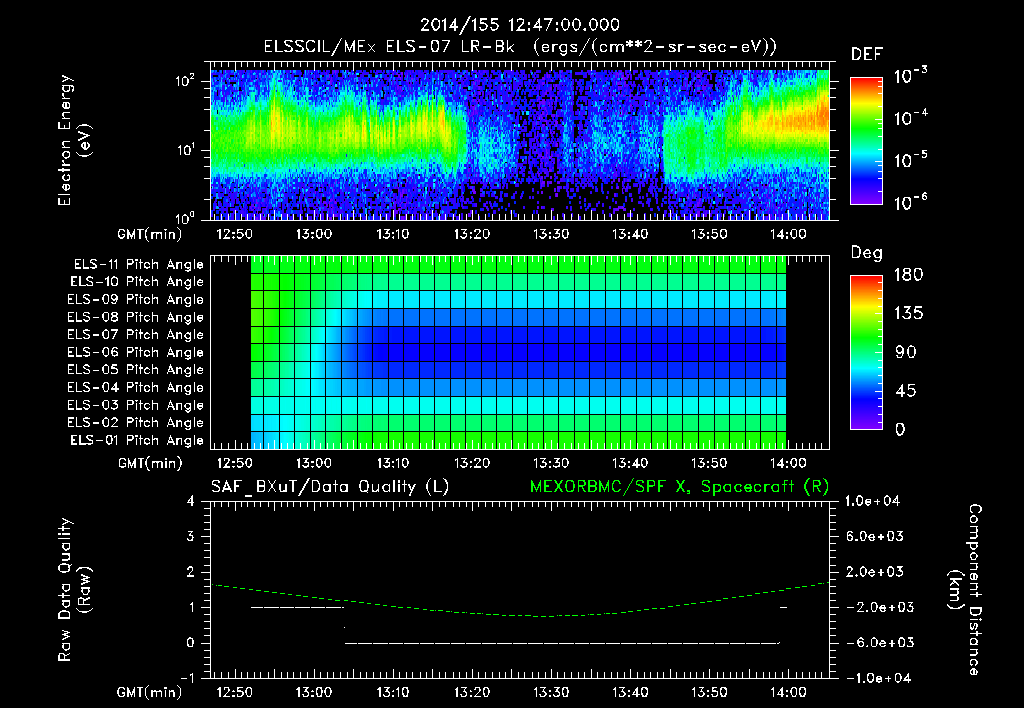
Task: Select the green MEXORBMC/SPF X, Spacecraft (R) title
Action: [679, 487]
